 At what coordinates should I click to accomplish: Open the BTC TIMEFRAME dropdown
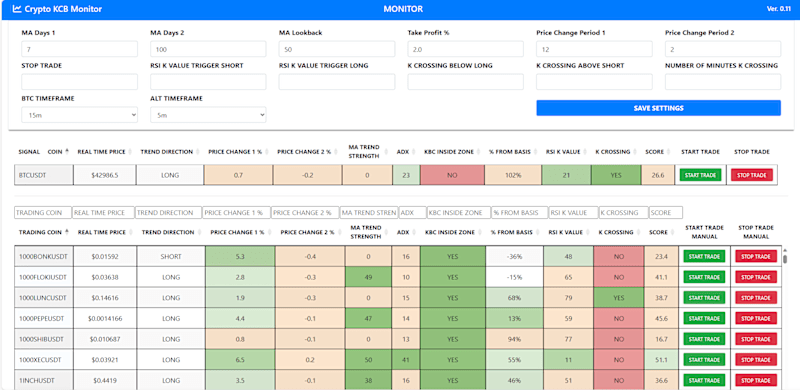point(80,115)
